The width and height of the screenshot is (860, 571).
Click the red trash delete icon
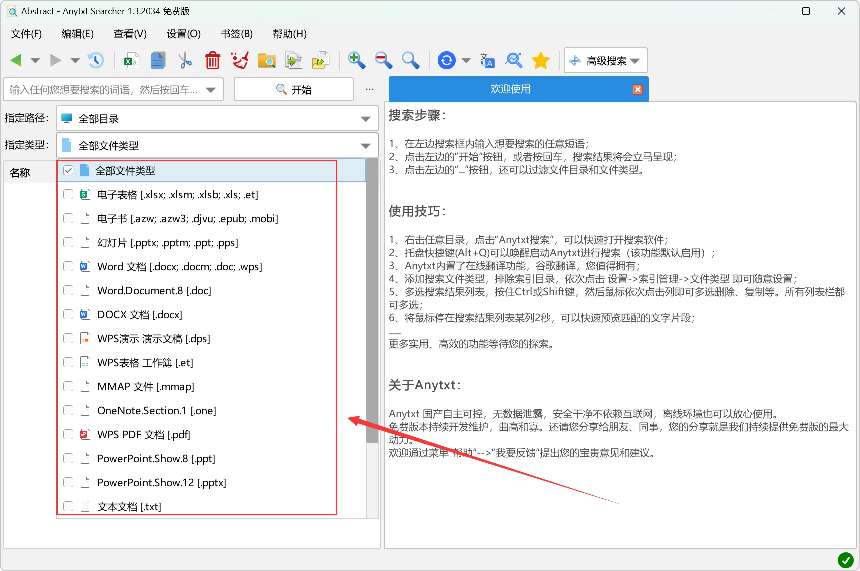[x=212, y=60]
